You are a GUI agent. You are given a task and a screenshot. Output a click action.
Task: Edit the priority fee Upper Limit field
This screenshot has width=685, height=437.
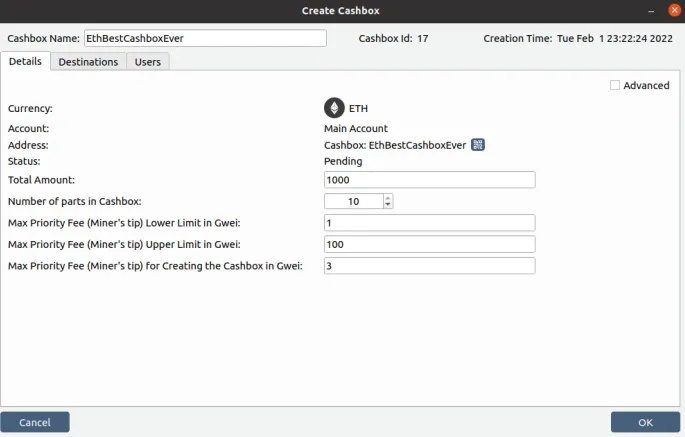point(429,244)
